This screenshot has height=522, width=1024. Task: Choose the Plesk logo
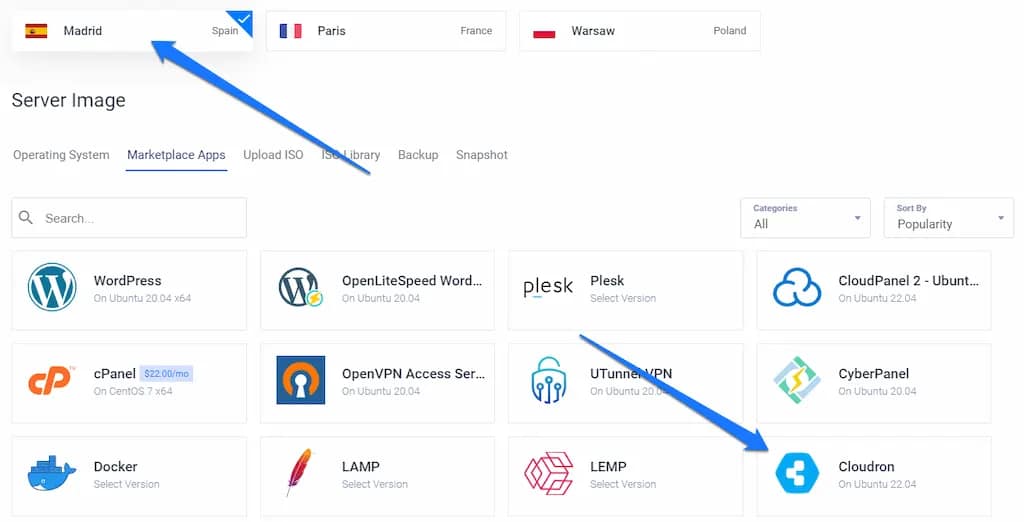pyautogui.click(x=548, y=287)
